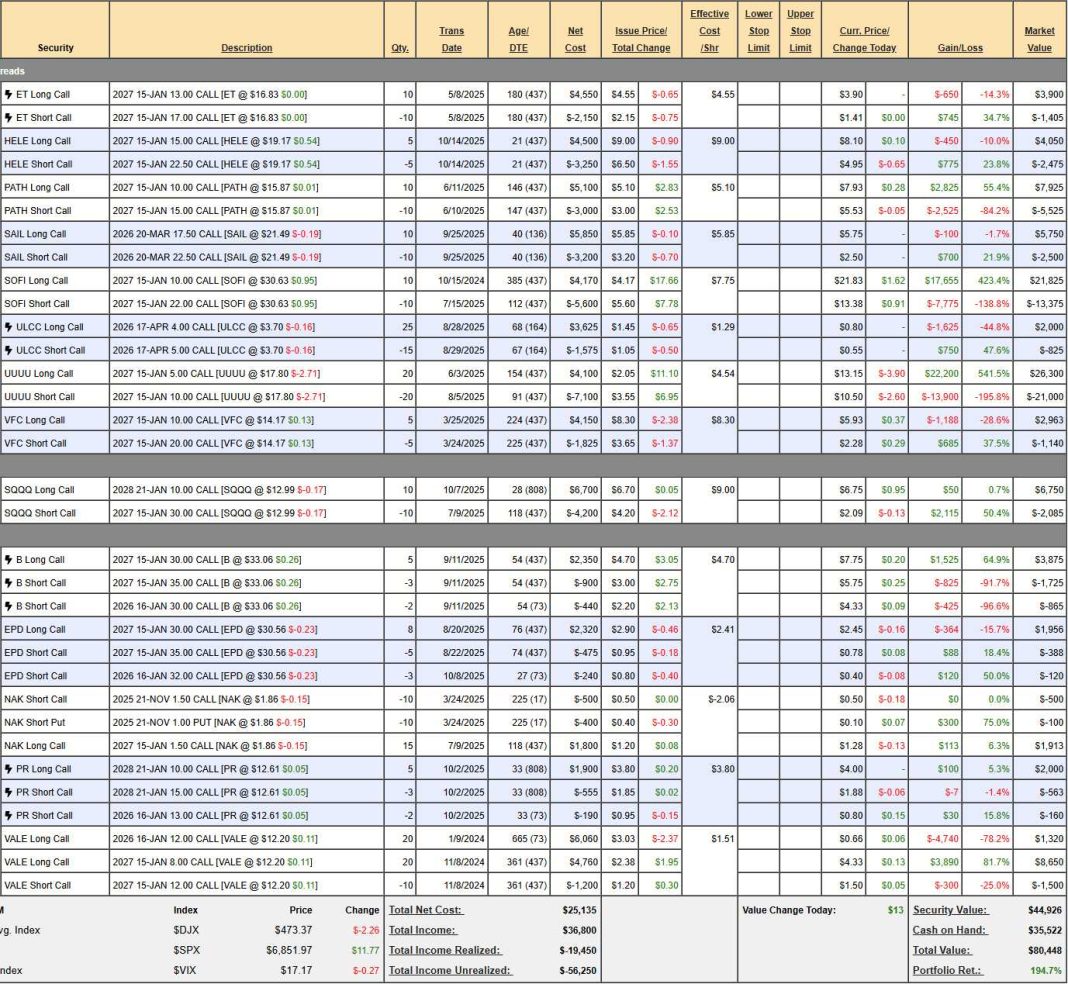Click the lightning bolt beside ET Long Call
The width and height of the screenshot is (1068, 984).
pyautogui.click(x=9, y=94)
